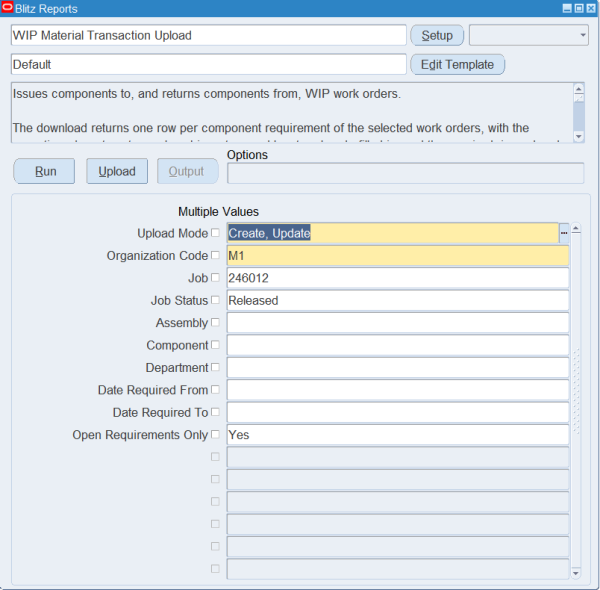Maximize the Blitz Reports window
This screenshot has height=590, width=600.
579,8
